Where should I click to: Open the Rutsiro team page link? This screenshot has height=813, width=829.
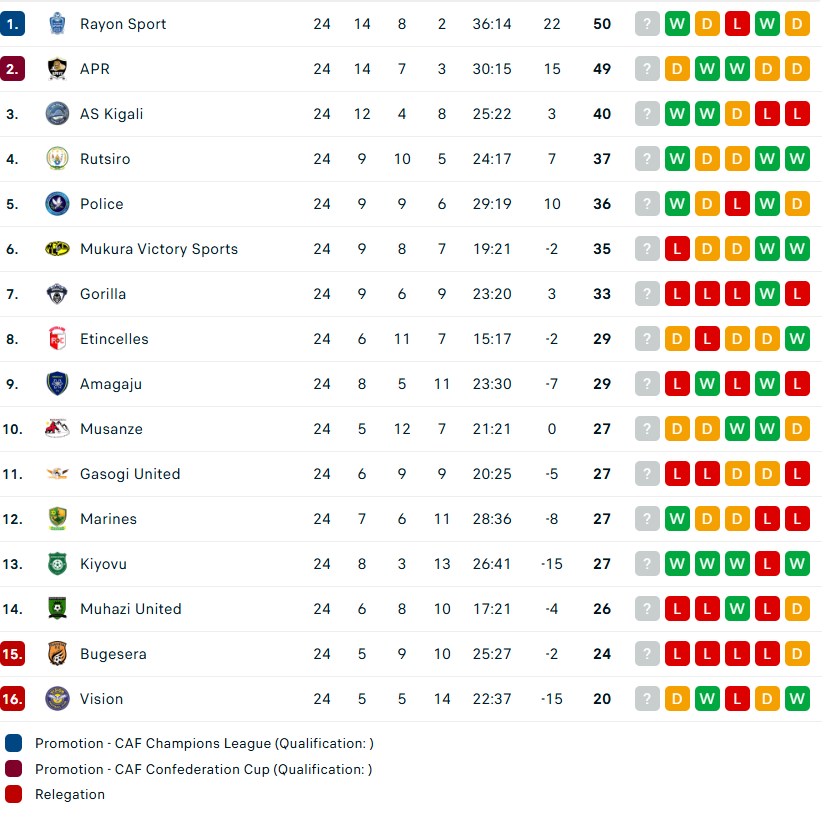[x=105, y=159]
